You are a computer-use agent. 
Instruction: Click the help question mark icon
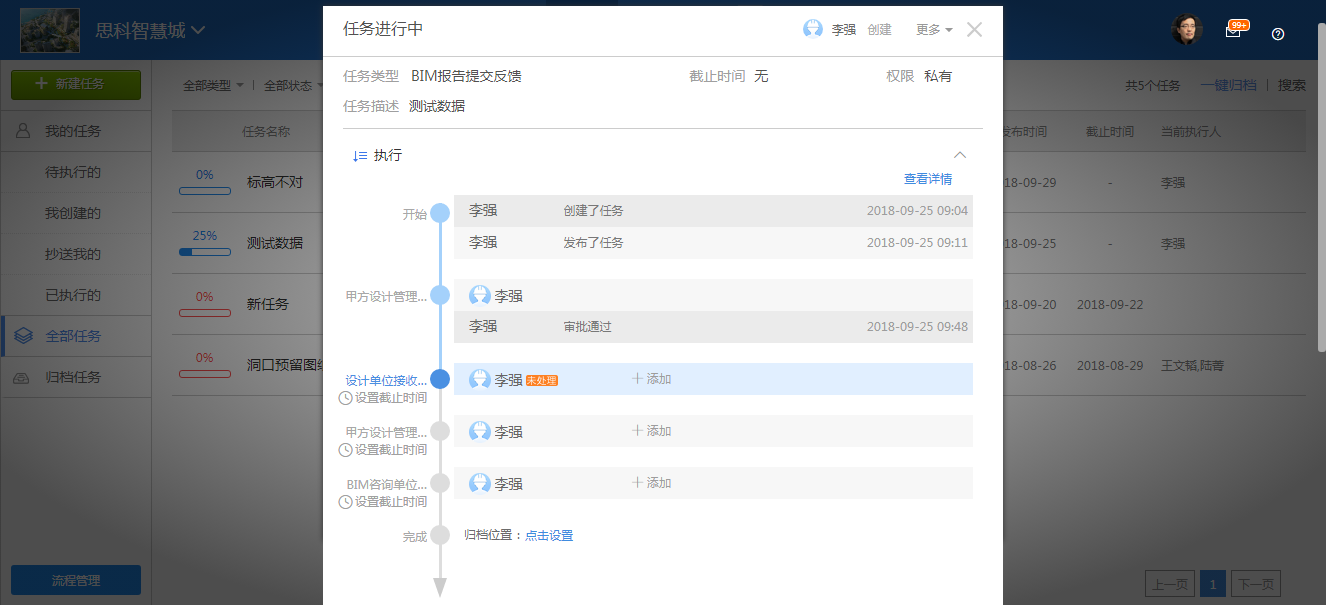(x=1277, y=35)
